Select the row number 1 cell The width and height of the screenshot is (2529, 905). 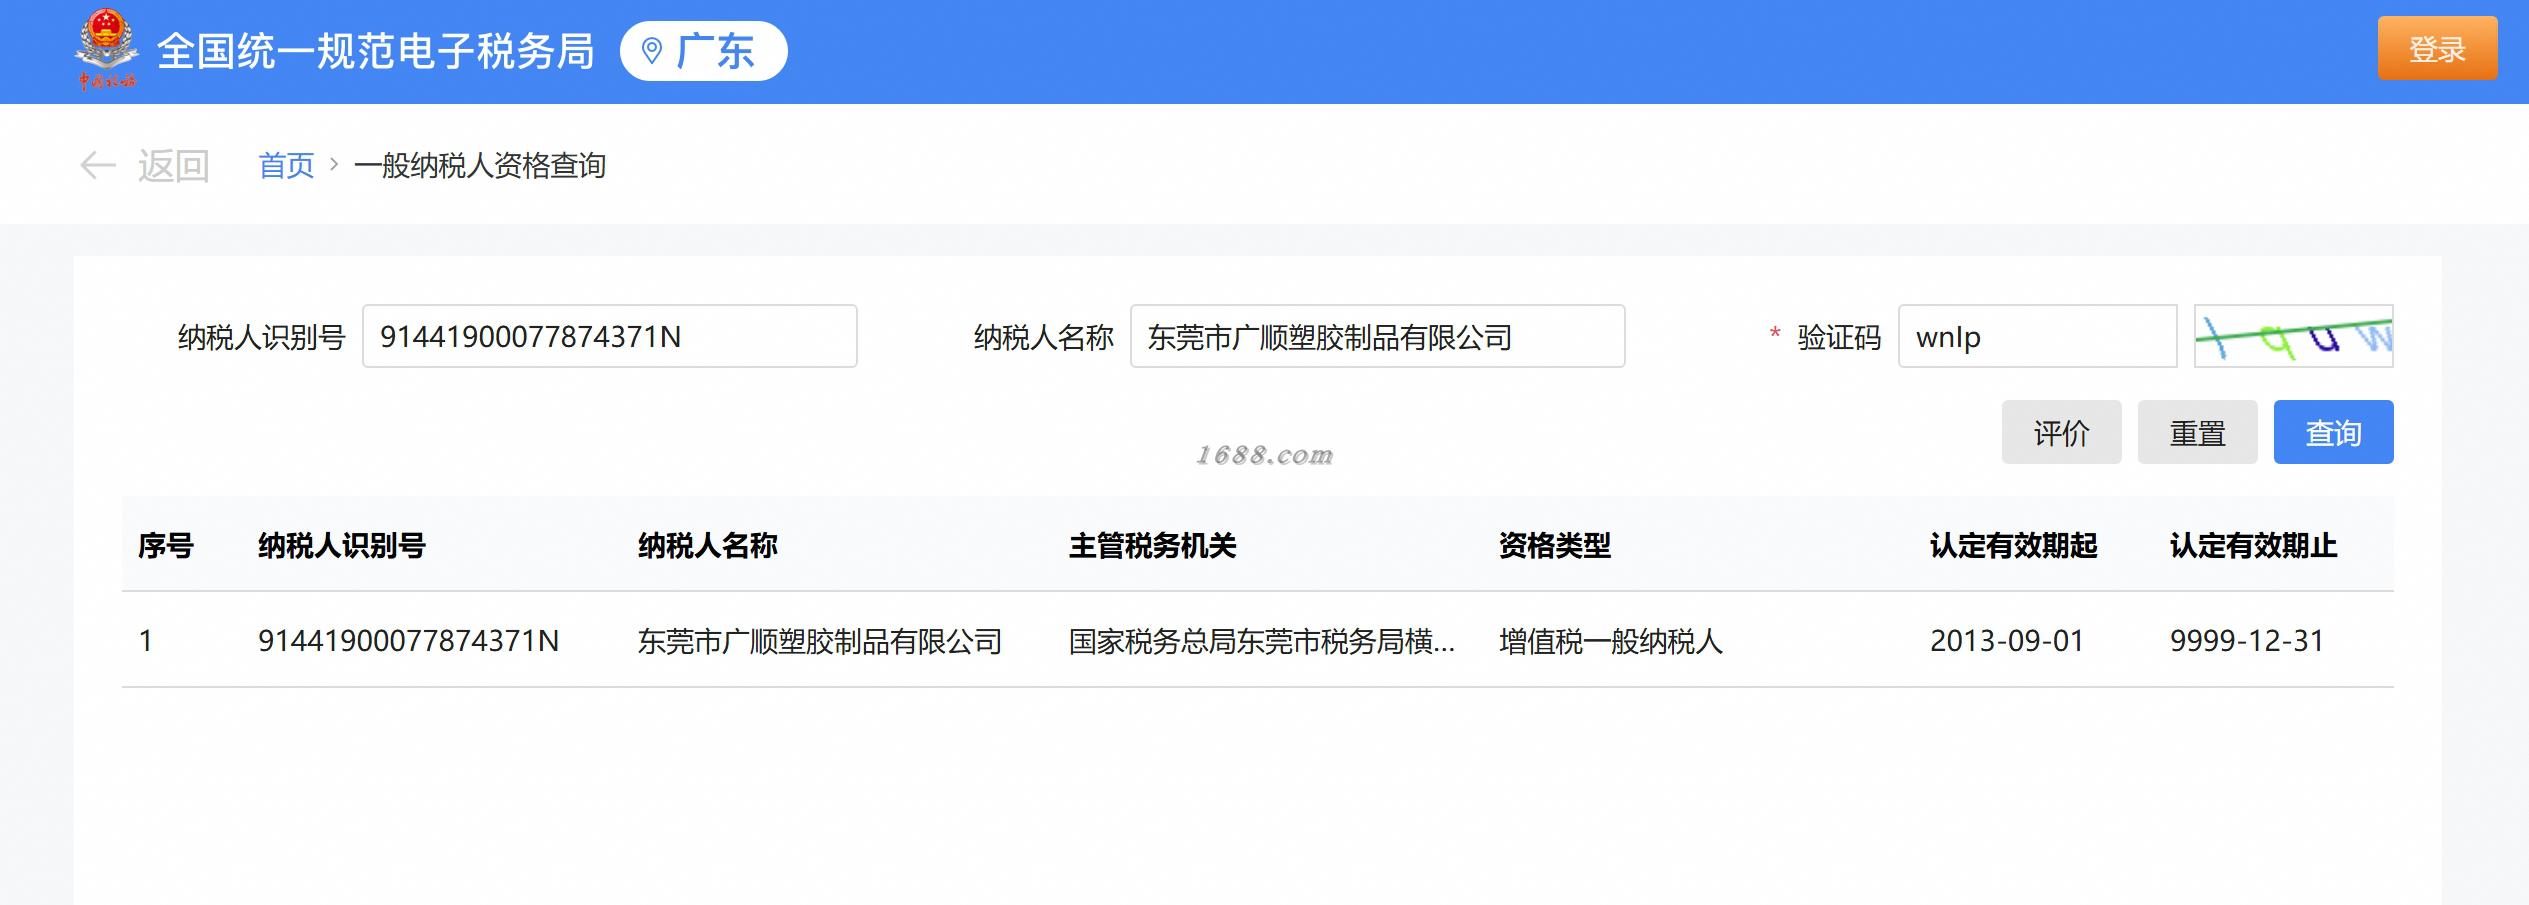point(146,640)
